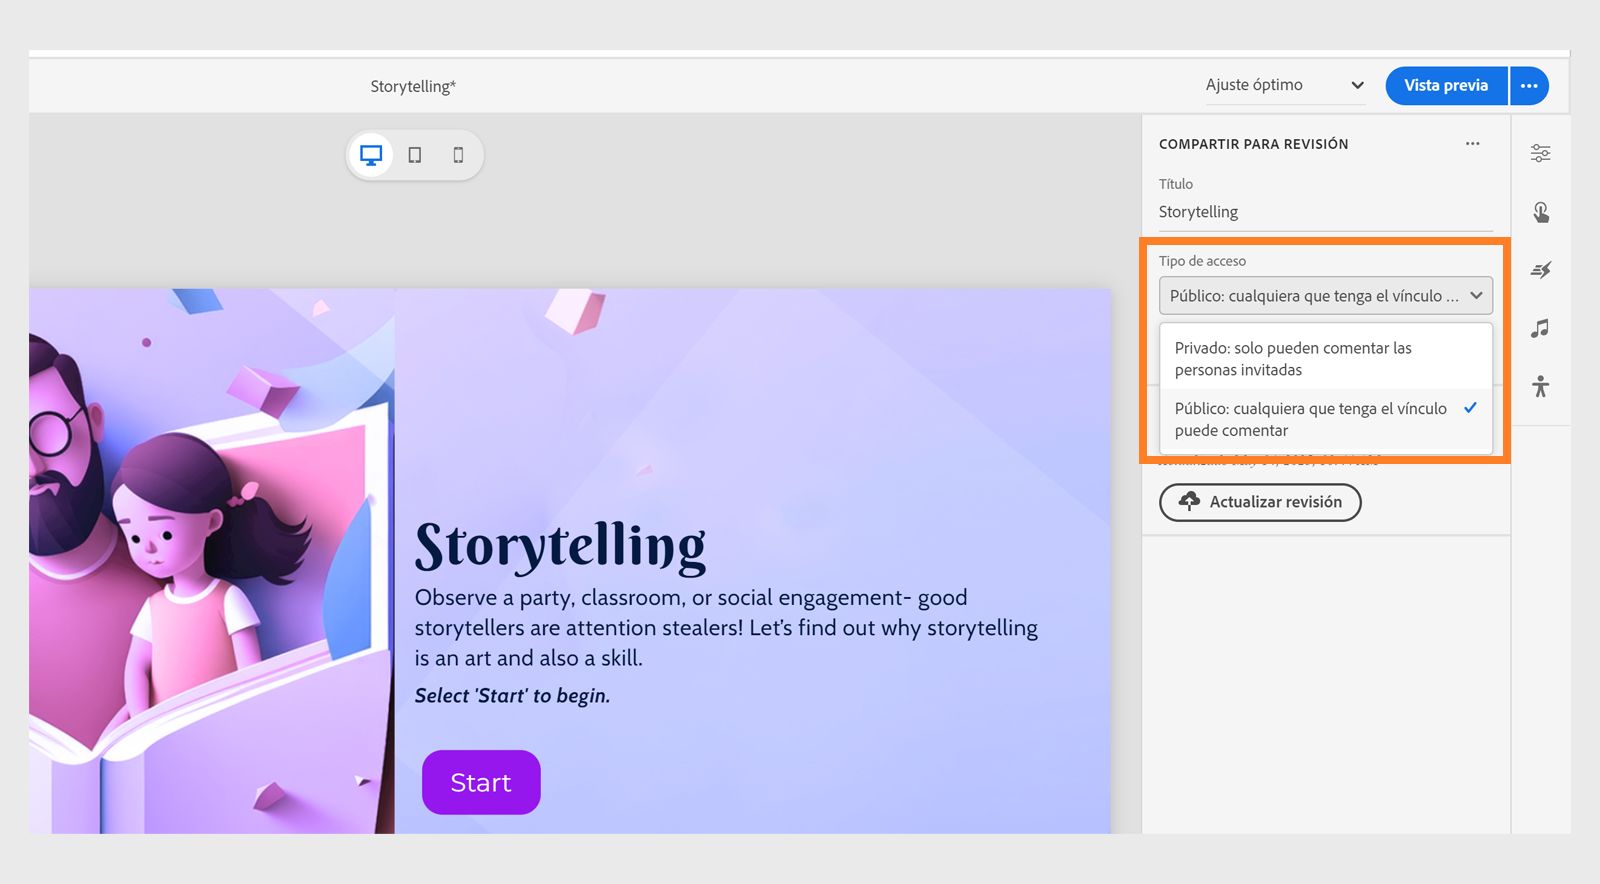Image resolution: width=1600 pixels, height=884 pixels.
Task: Click the purple Start button on slide
Action: tap(481, 782)
